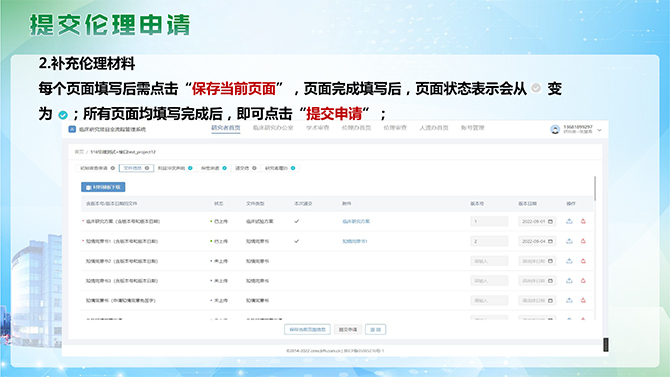Click version number input in 知情同意书2 row

pos(489,261)
